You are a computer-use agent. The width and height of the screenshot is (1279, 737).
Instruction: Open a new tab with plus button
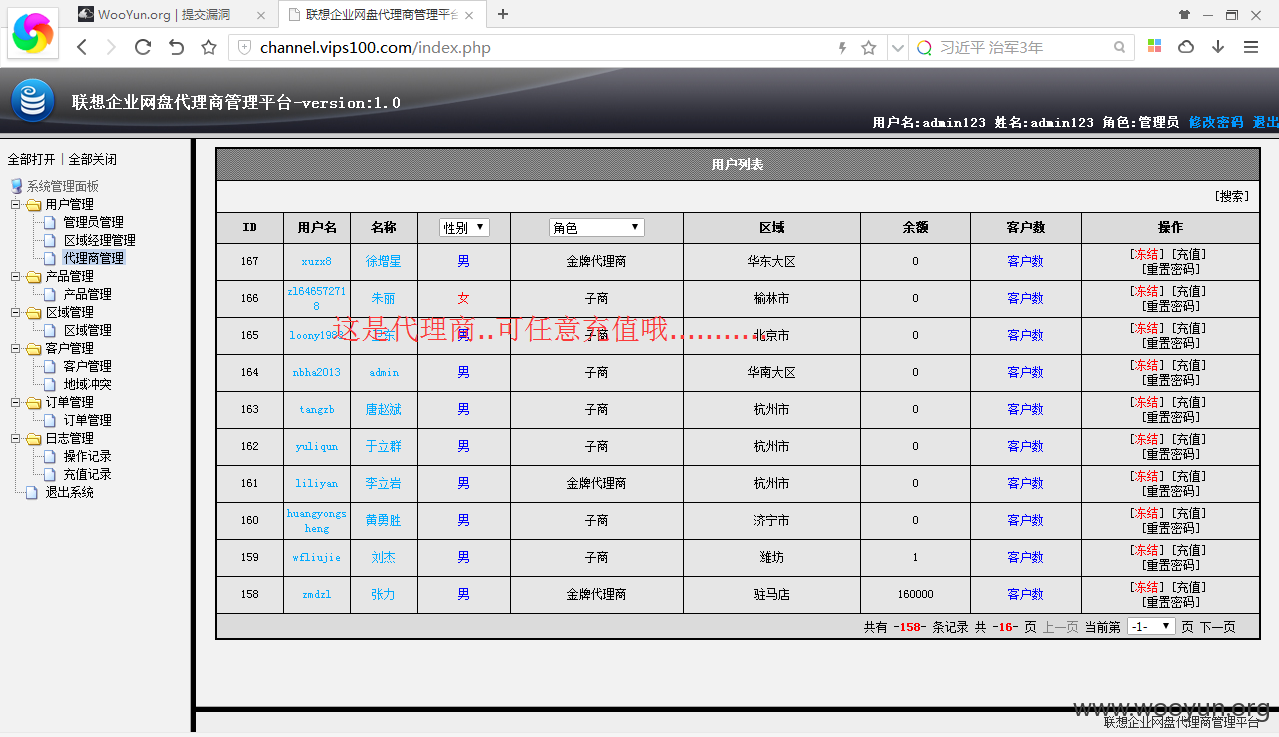point(503,14)
